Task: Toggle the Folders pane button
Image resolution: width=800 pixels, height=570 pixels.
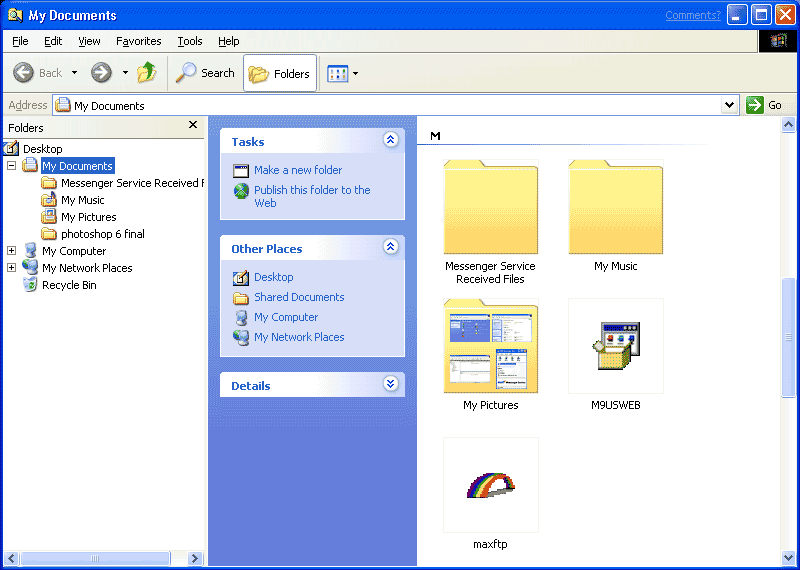Action: point(280,73)
